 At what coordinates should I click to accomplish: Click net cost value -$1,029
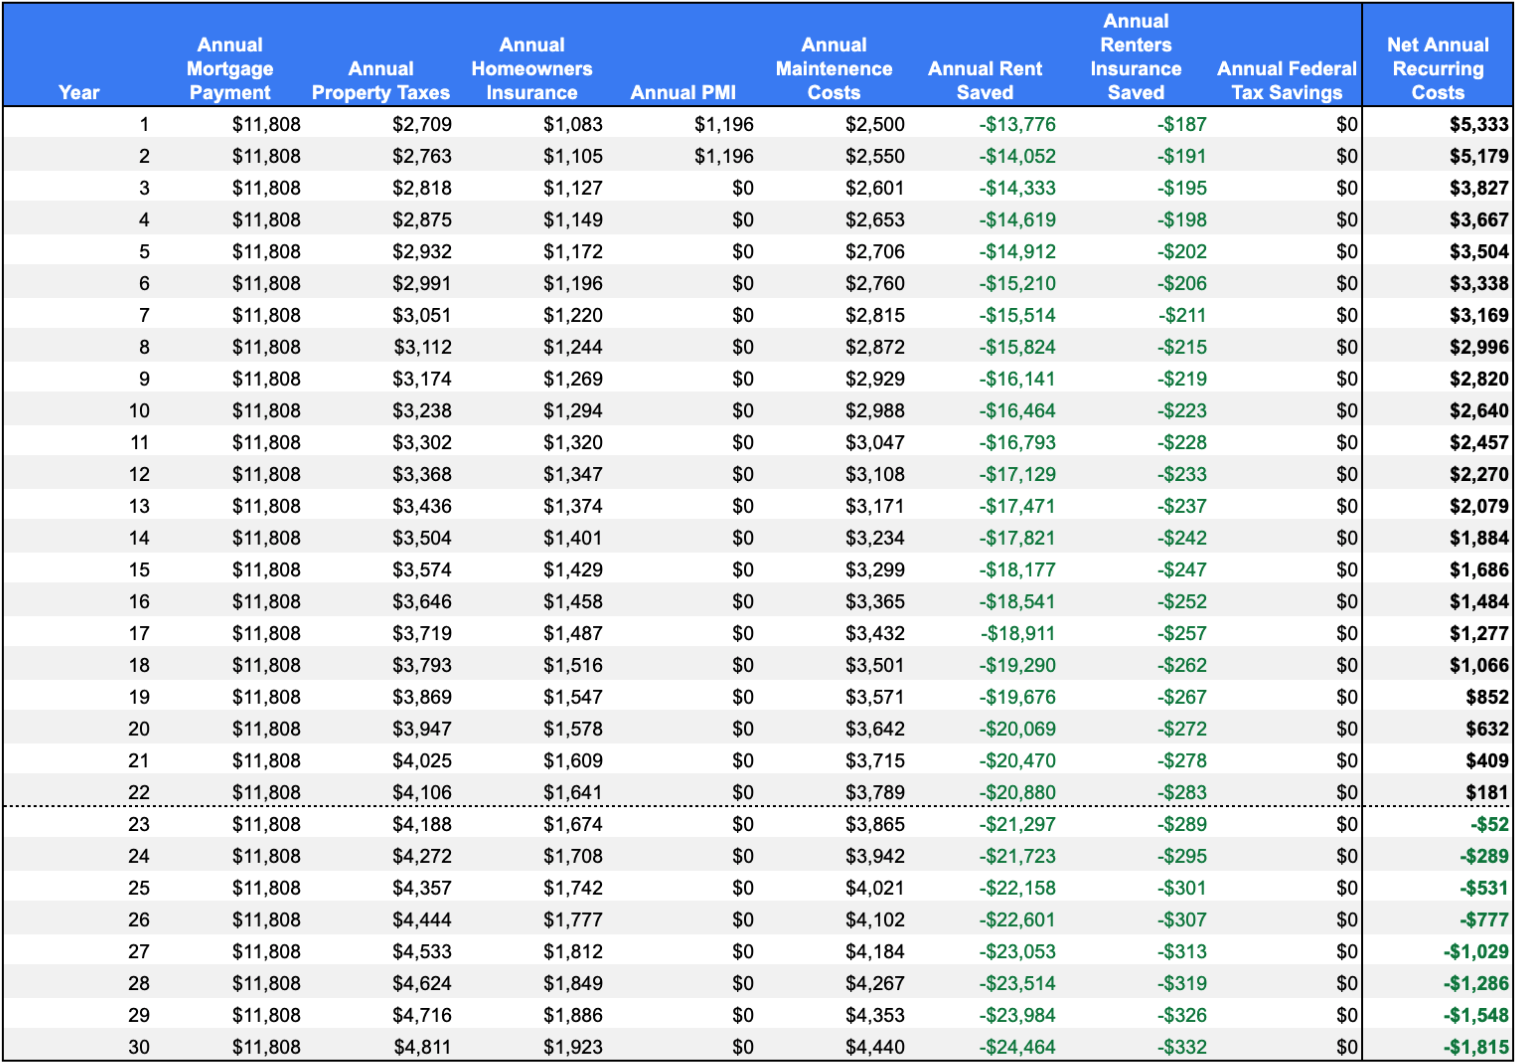[1476, 952]
